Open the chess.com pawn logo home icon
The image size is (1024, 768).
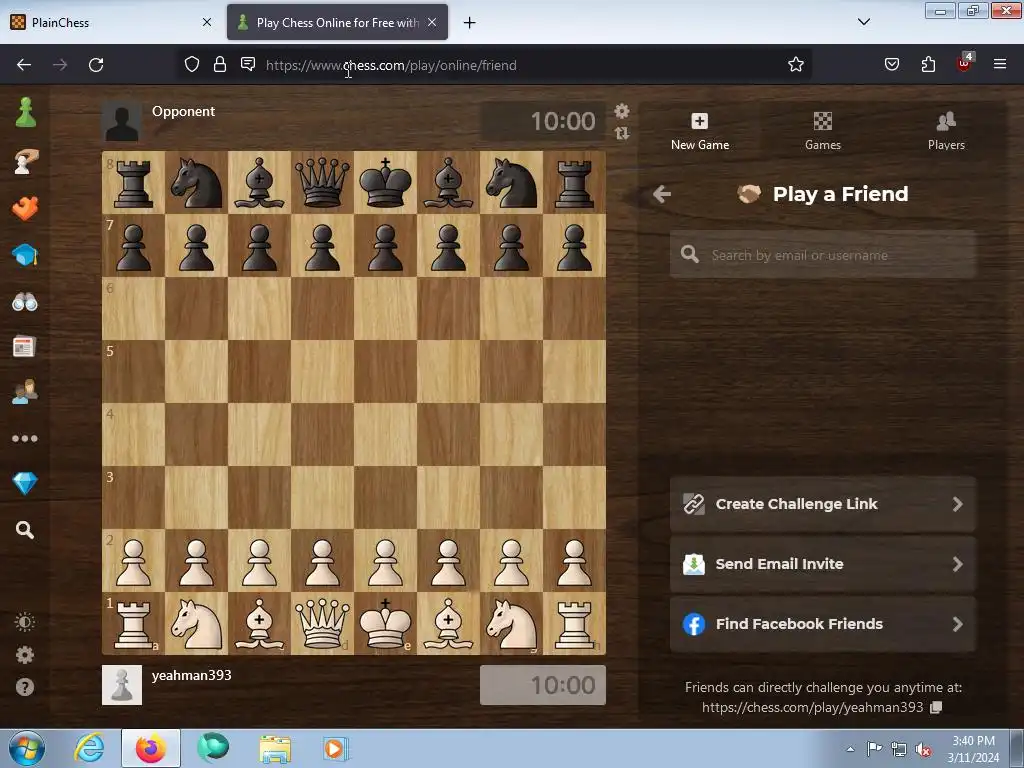pos(25,112)
